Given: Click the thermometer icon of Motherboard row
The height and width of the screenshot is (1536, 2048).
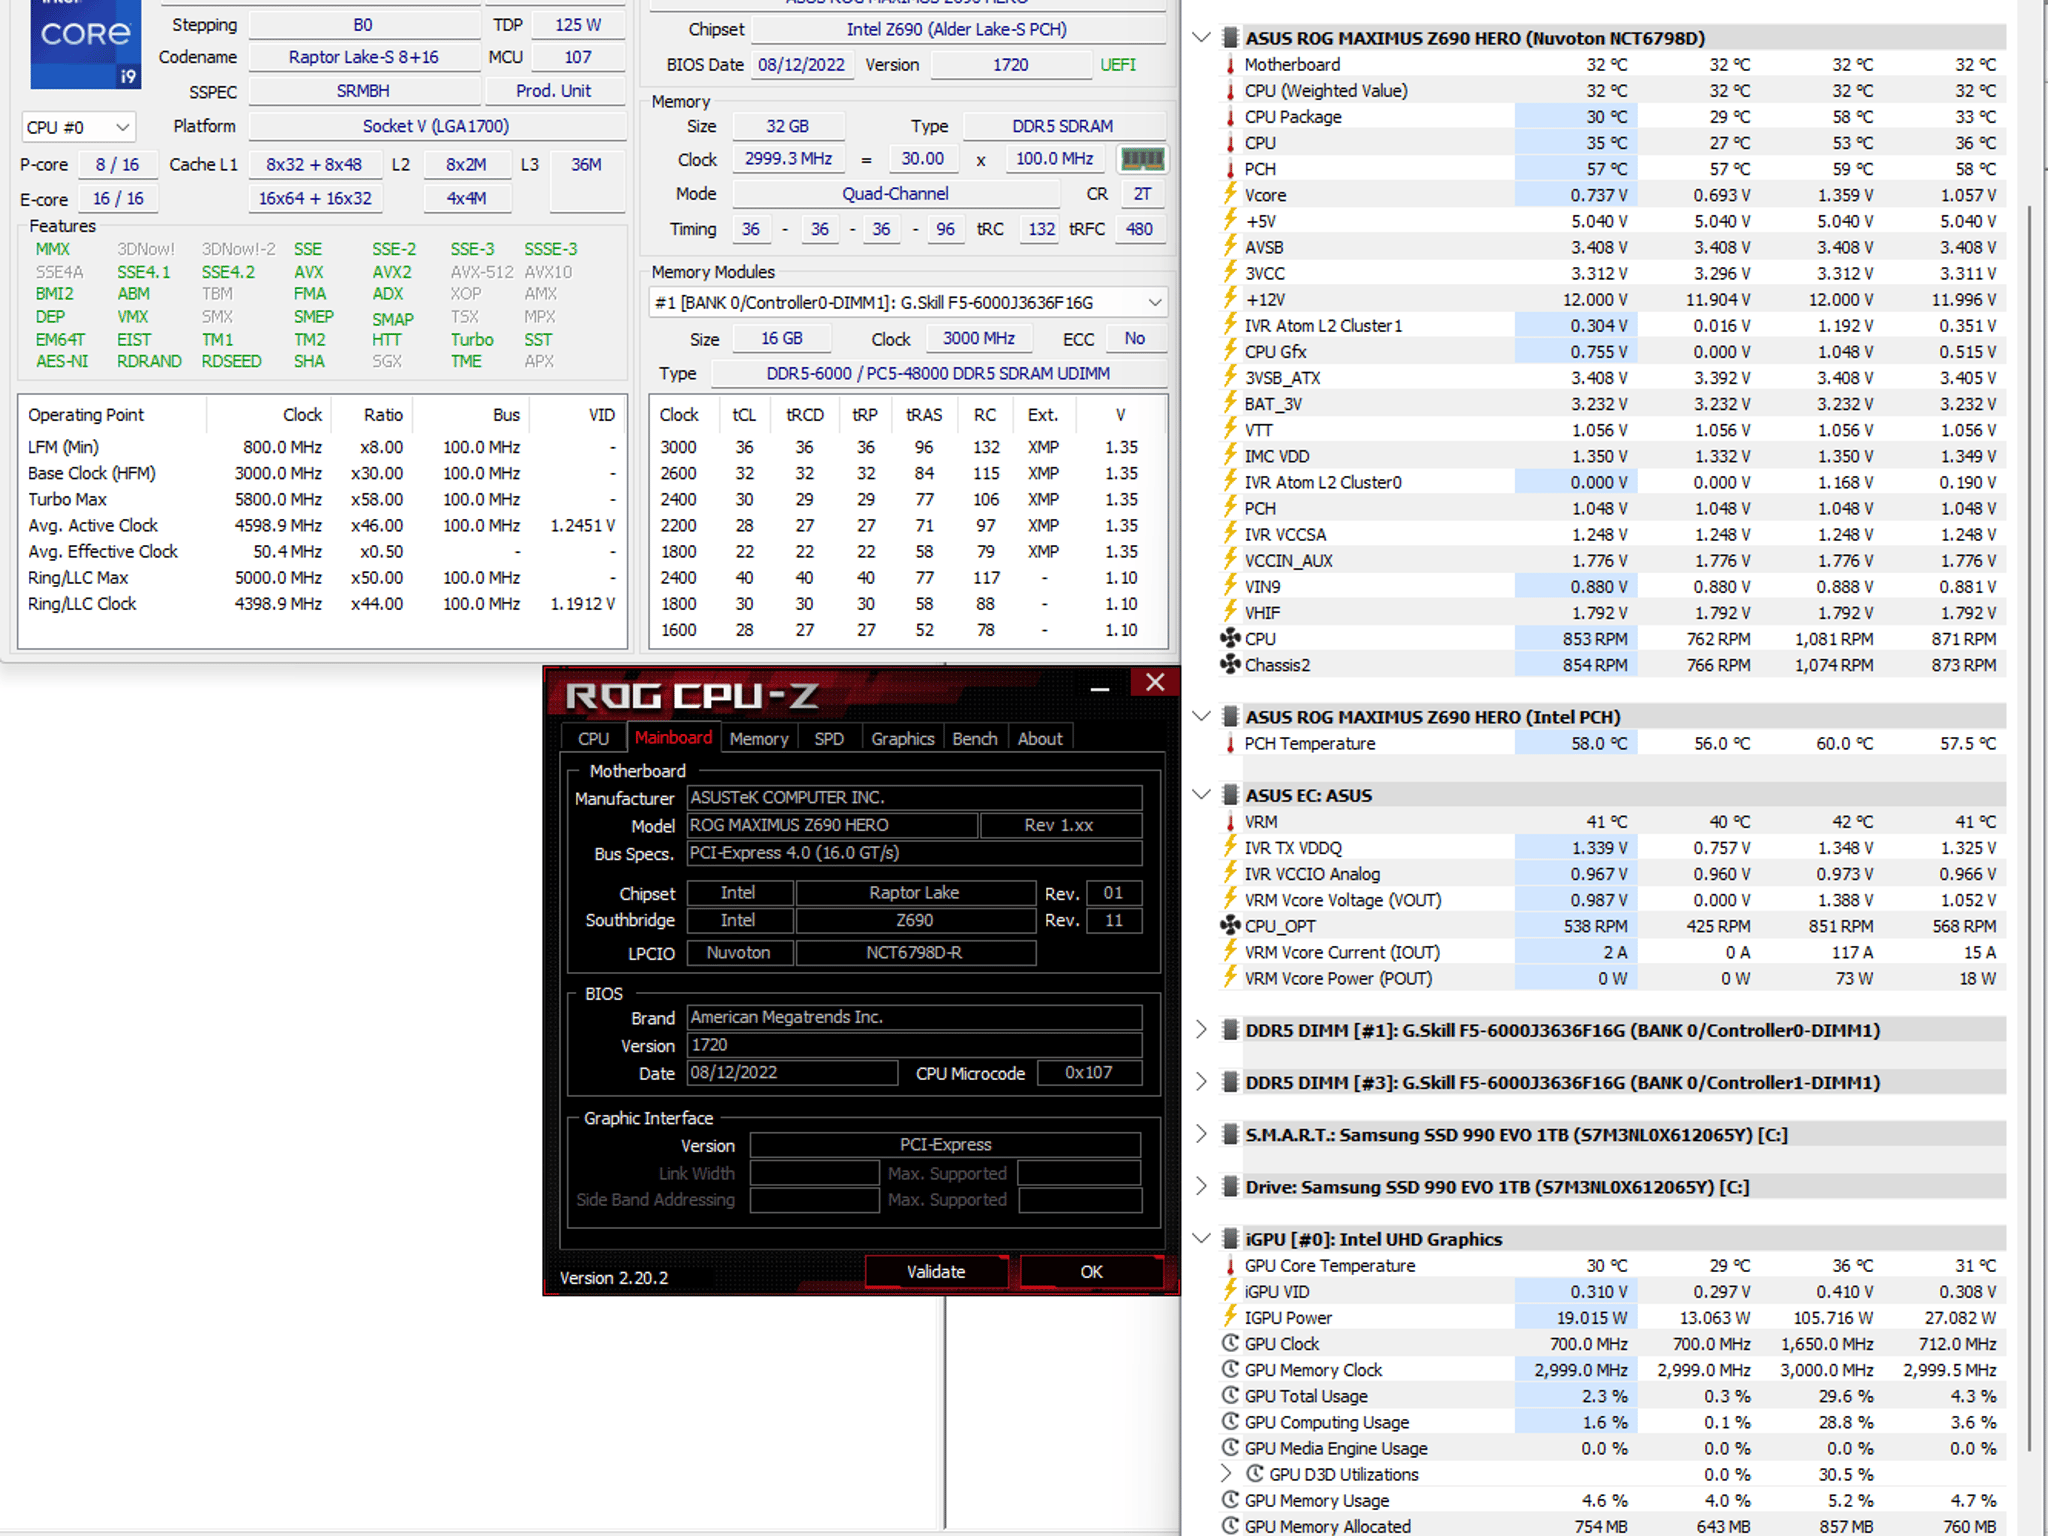Looking at the screenshot, I should point(1230,65).
